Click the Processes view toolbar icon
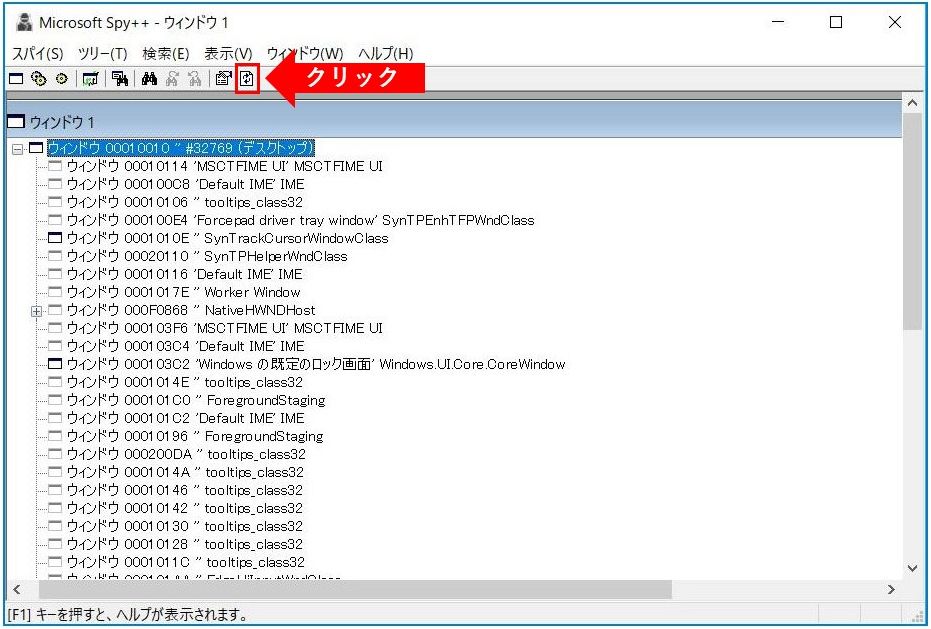Viewport: 931px width, 629px height. pos(39,78)
